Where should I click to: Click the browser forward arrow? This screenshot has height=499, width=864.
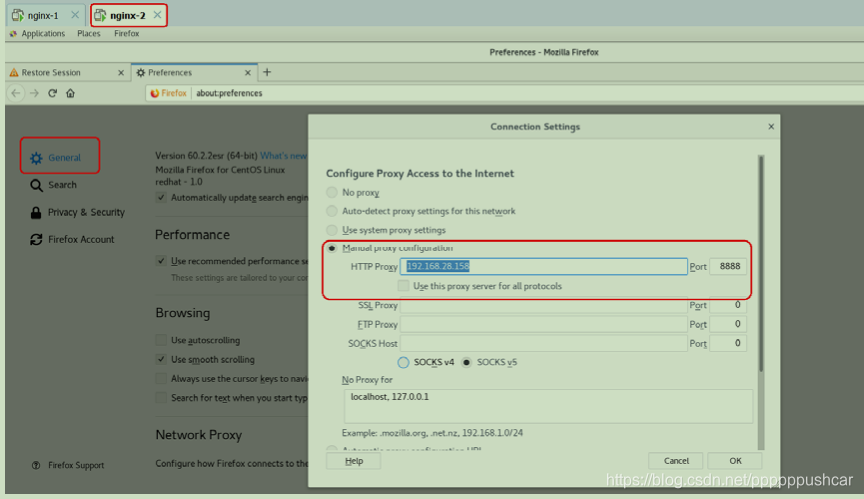34,93
